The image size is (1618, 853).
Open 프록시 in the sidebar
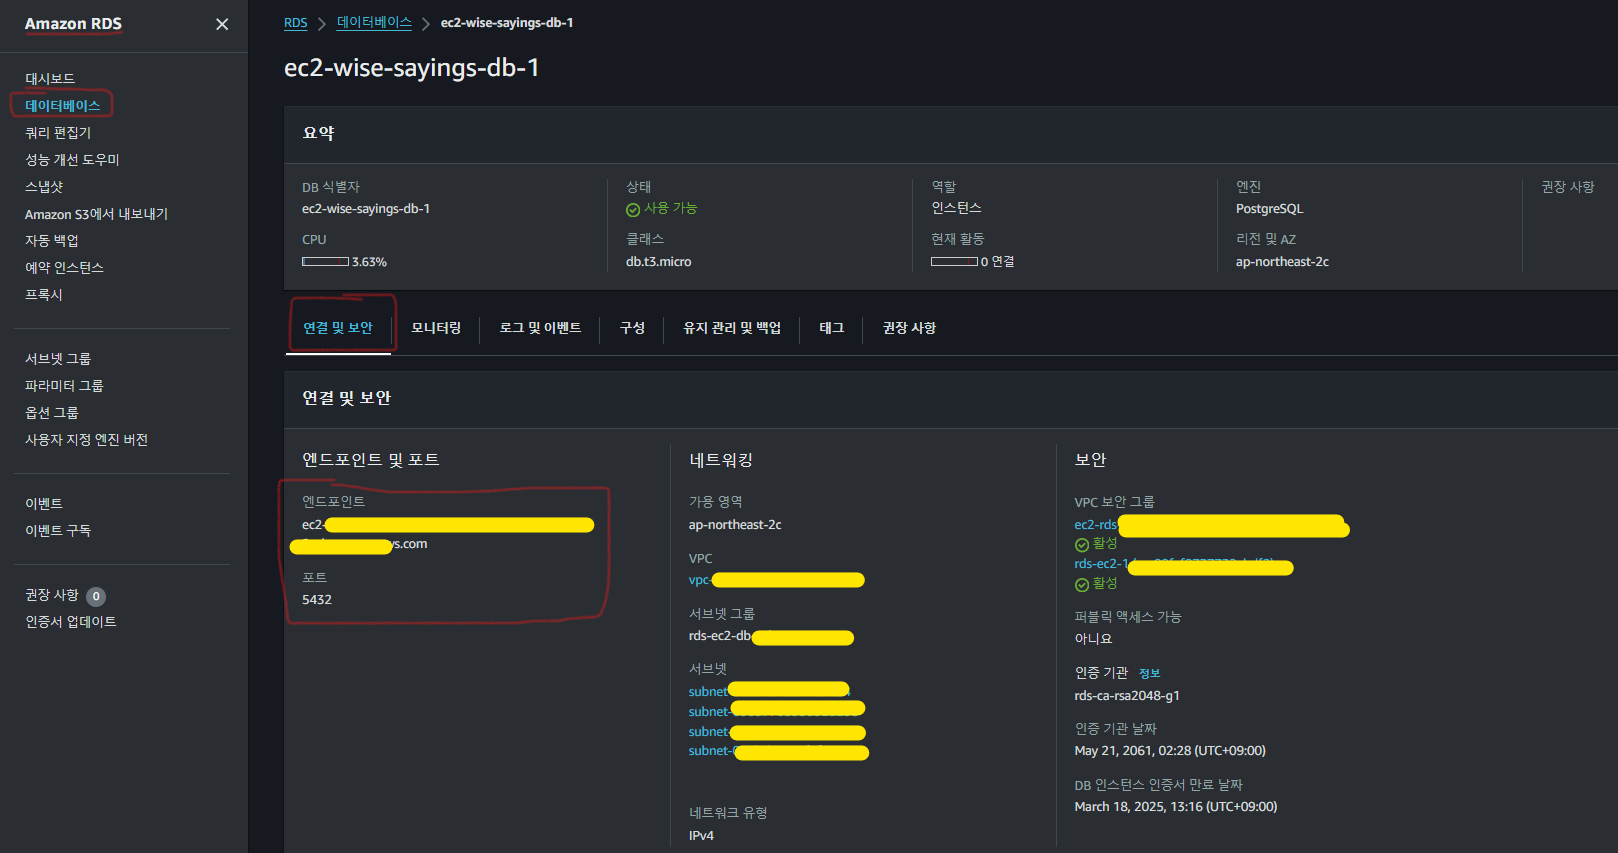tap(44, 294)
